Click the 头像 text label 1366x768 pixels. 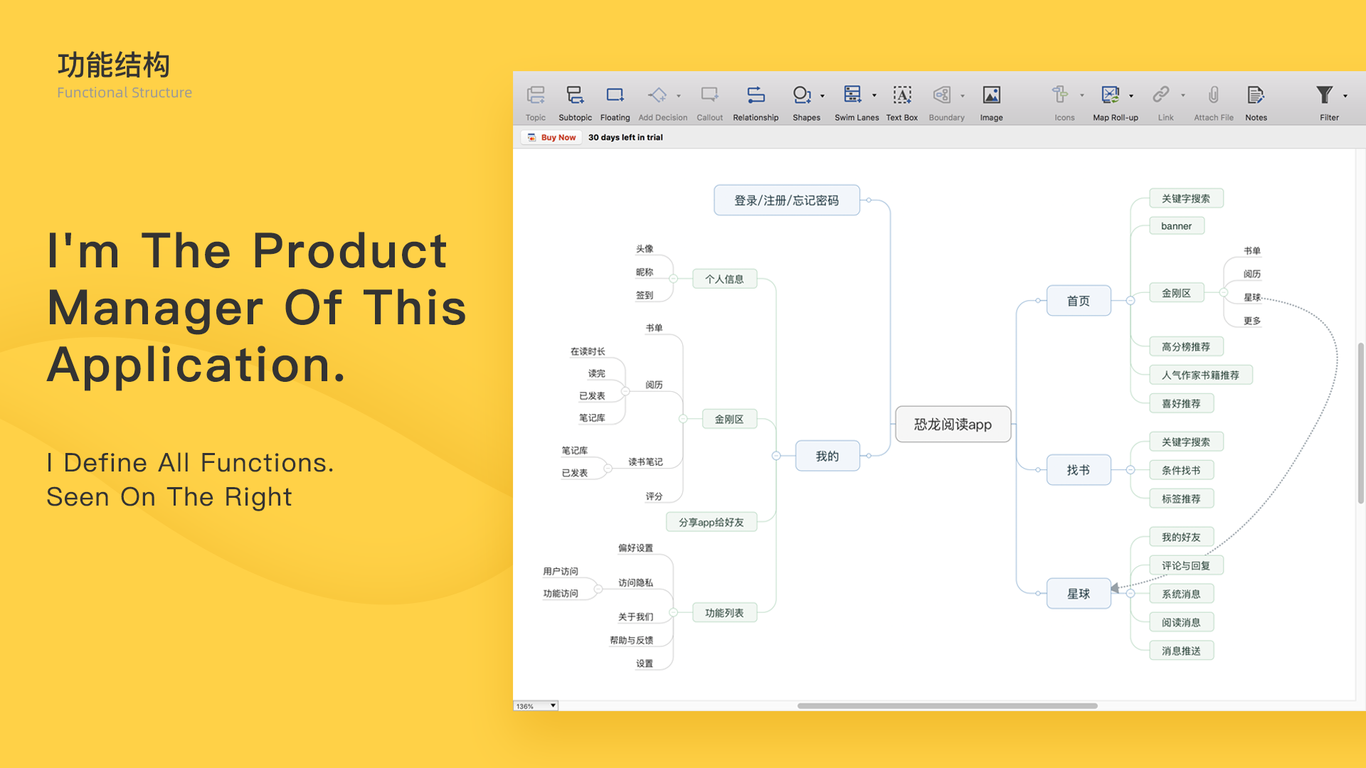(x=645, y=249)
